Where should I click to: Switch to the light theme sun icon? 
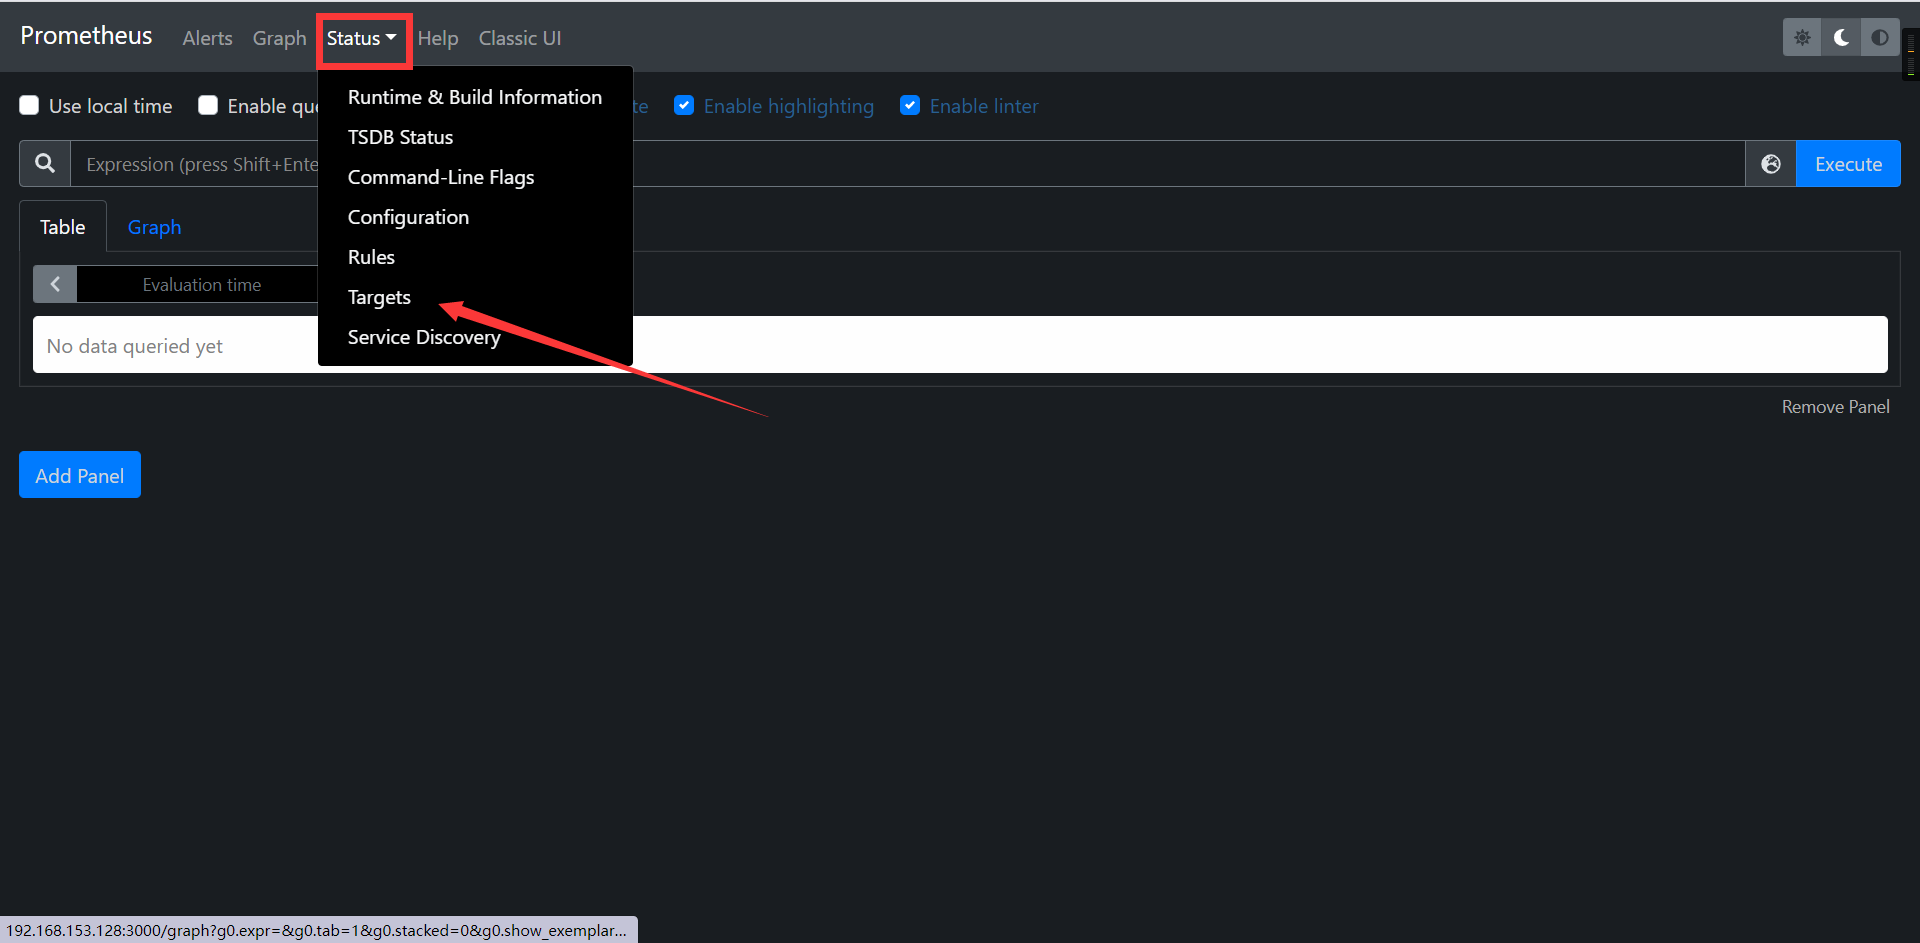coord(1802,38)
